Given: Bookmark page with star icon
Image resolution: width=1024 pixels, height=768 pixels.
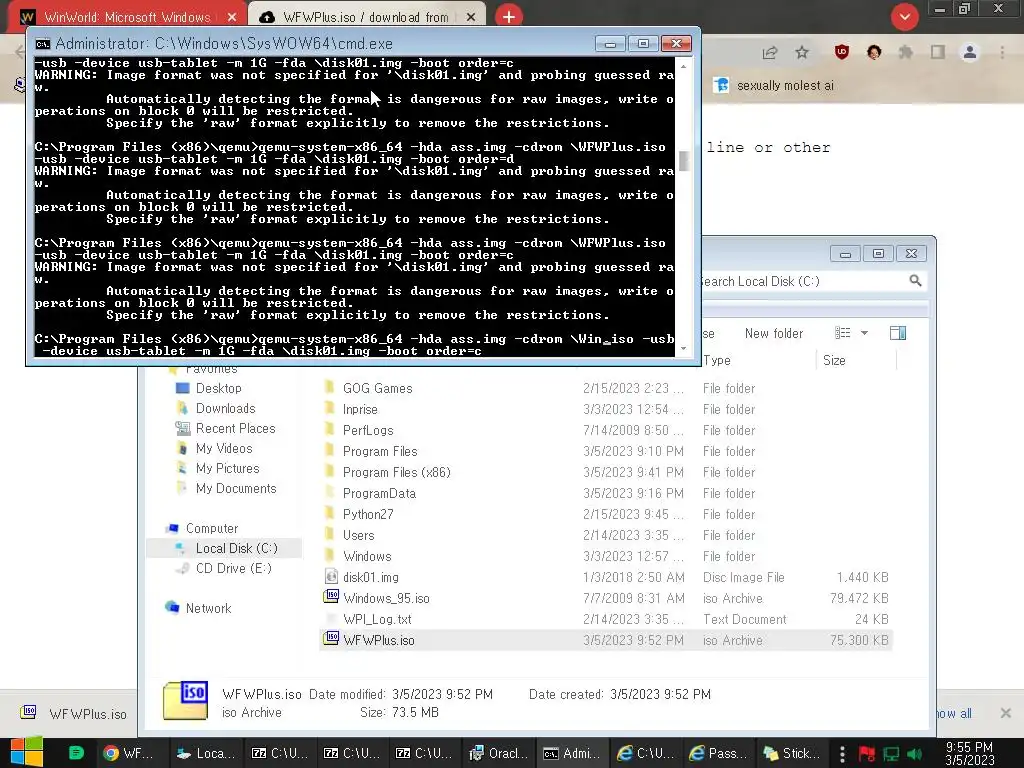Looking at the screenshot, I should [802, 52].
